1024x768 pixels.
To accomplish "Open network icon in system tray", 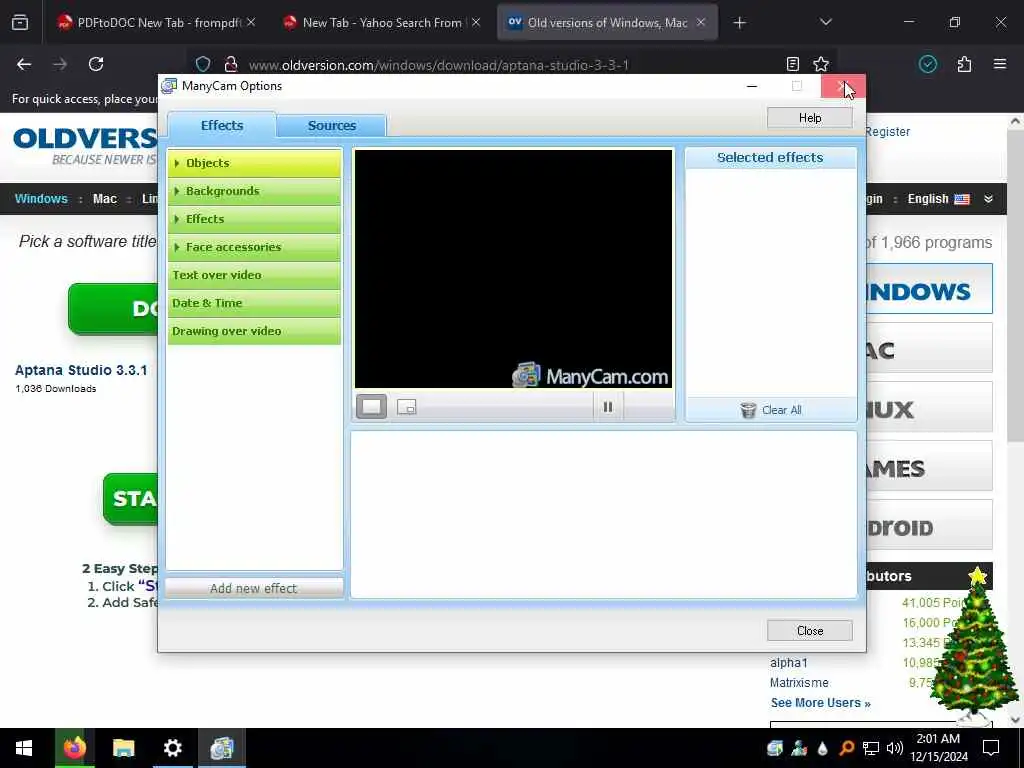I will click(x=871, y=748).
